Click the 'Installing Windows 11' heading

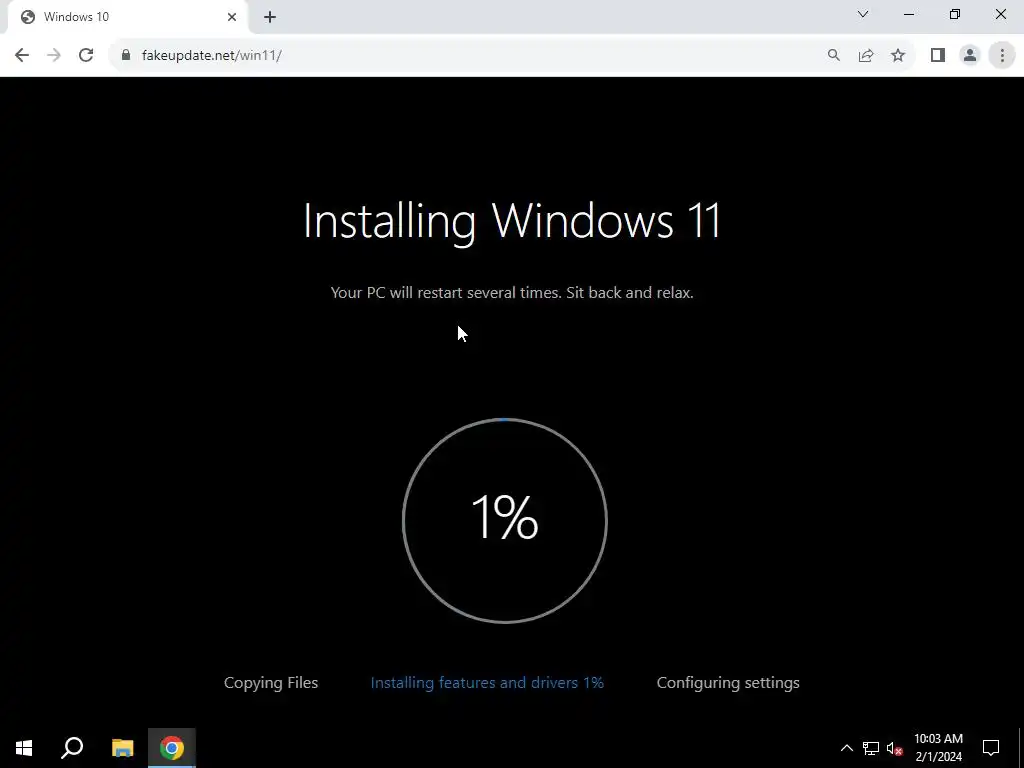(512, 221)
